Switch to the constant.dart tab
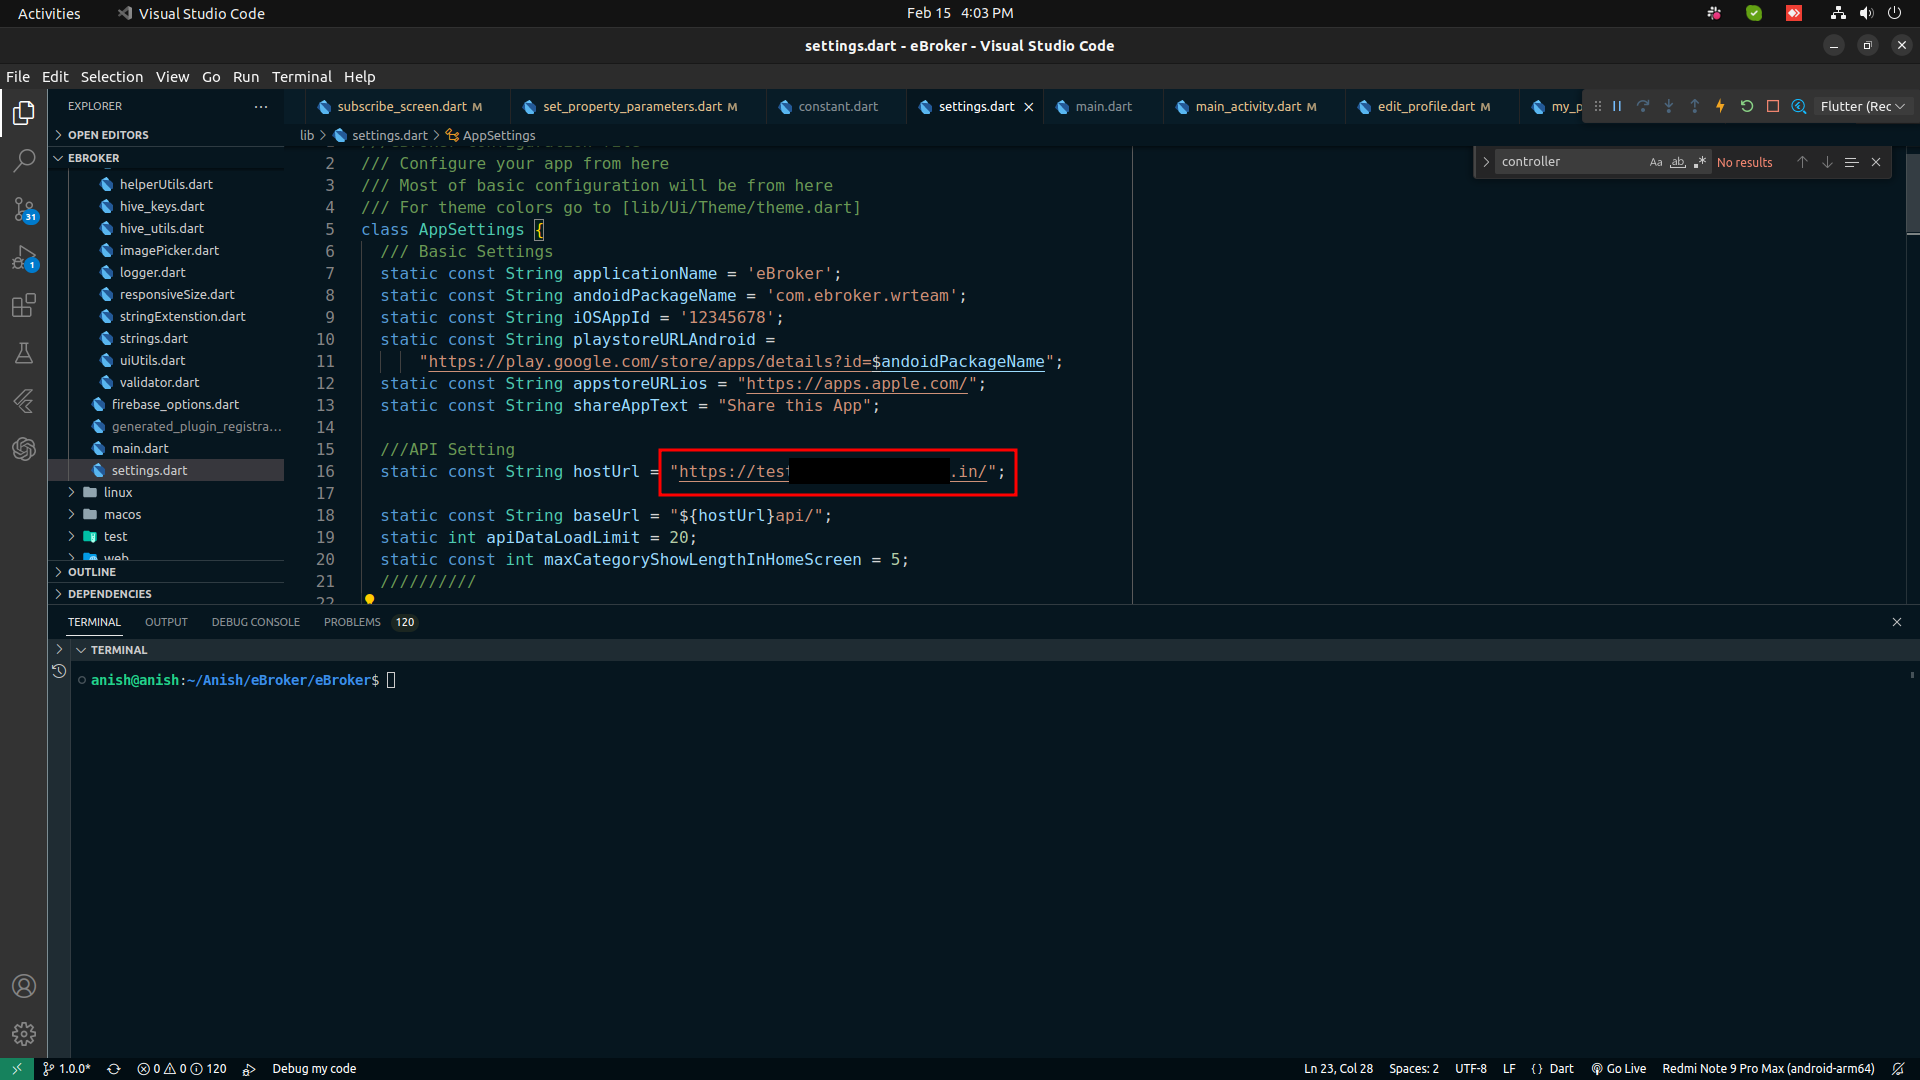This screenshot has width=1920, height=1080. 837,107
